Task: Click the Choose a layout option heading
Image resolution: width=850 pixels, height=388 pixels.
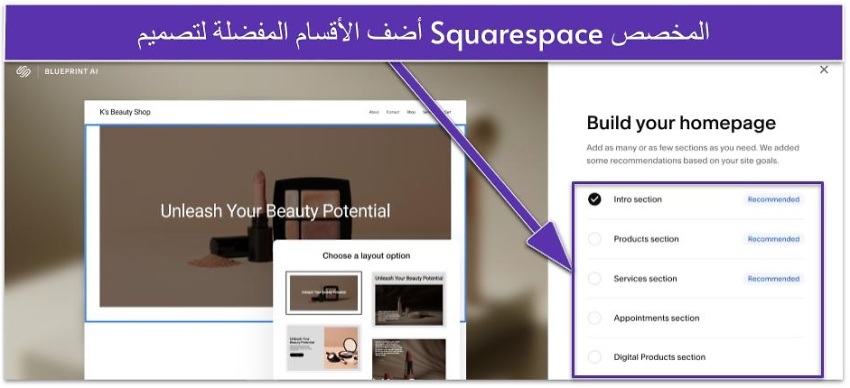Action: click(x=366, y=255)
